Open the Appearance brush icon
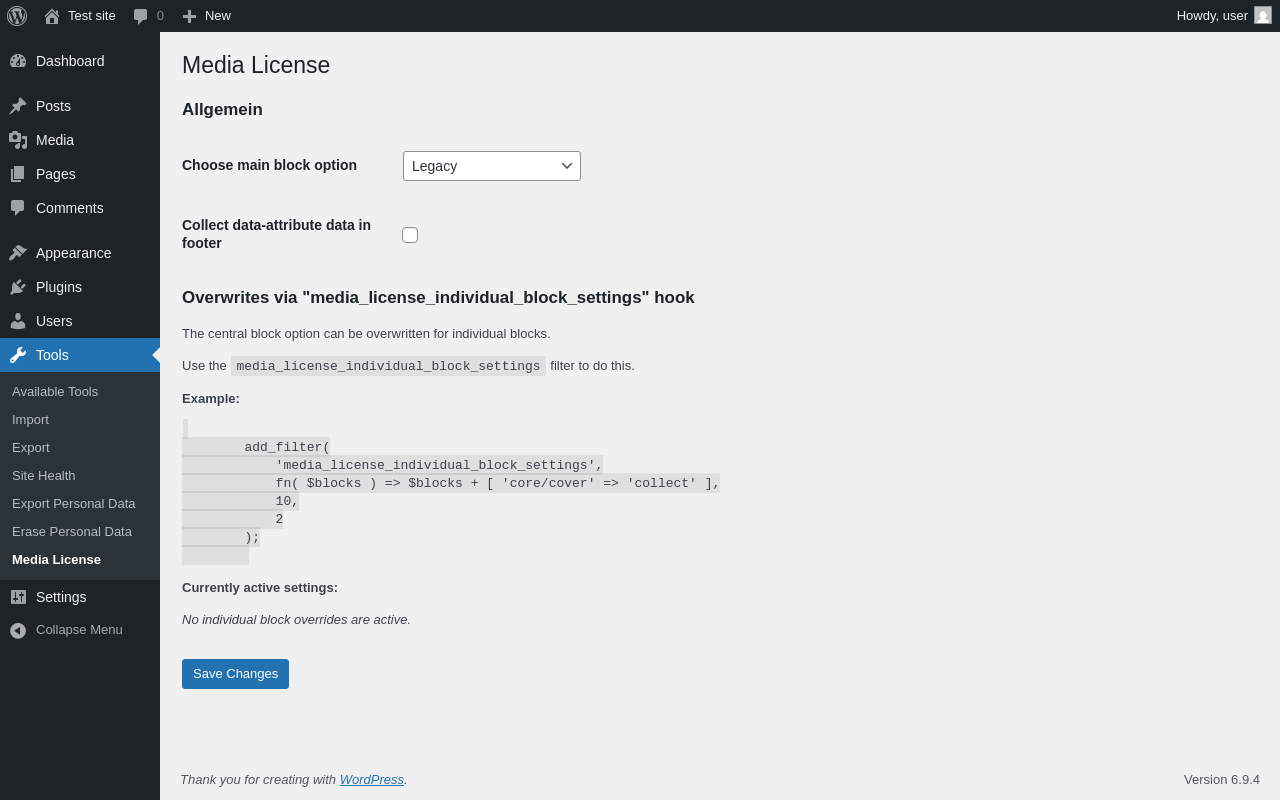This screenshot has width=1280, height=800. [18, 253]
